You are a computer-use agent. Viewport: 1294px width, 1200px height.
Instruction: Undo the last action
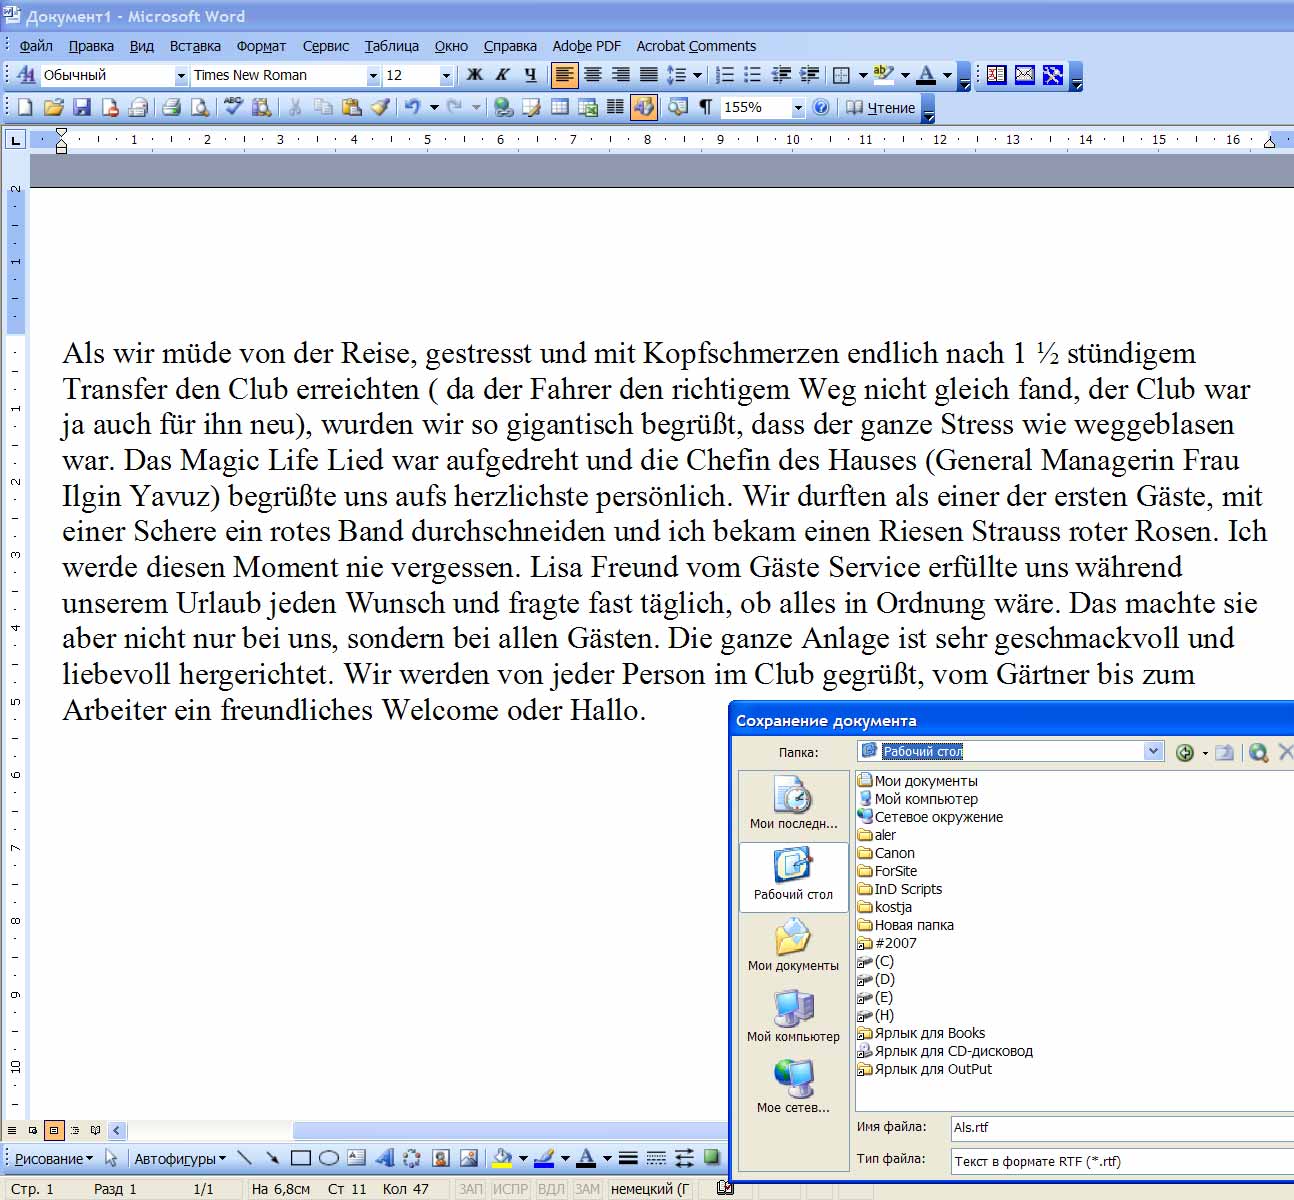tap(412, 107)
